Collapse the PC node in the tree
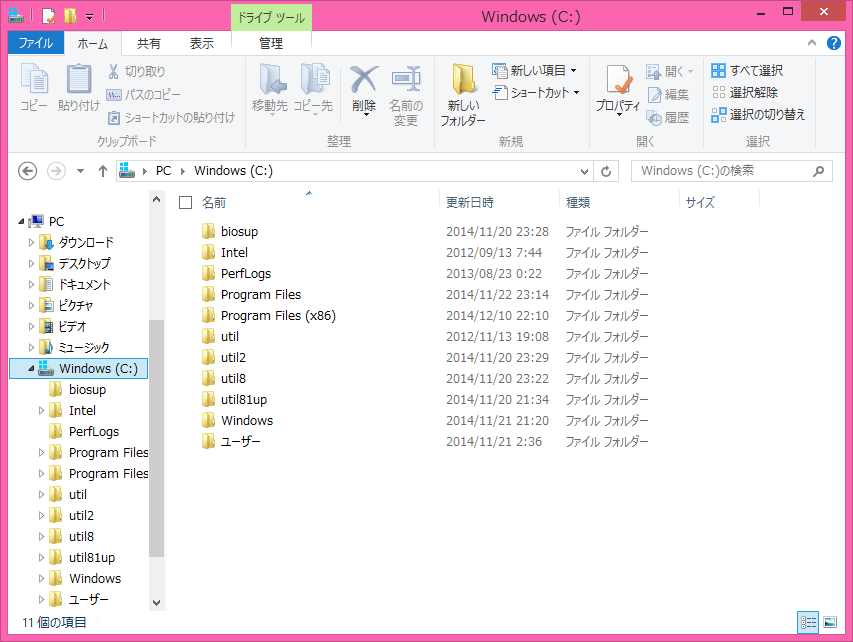 tap(21, 221)
